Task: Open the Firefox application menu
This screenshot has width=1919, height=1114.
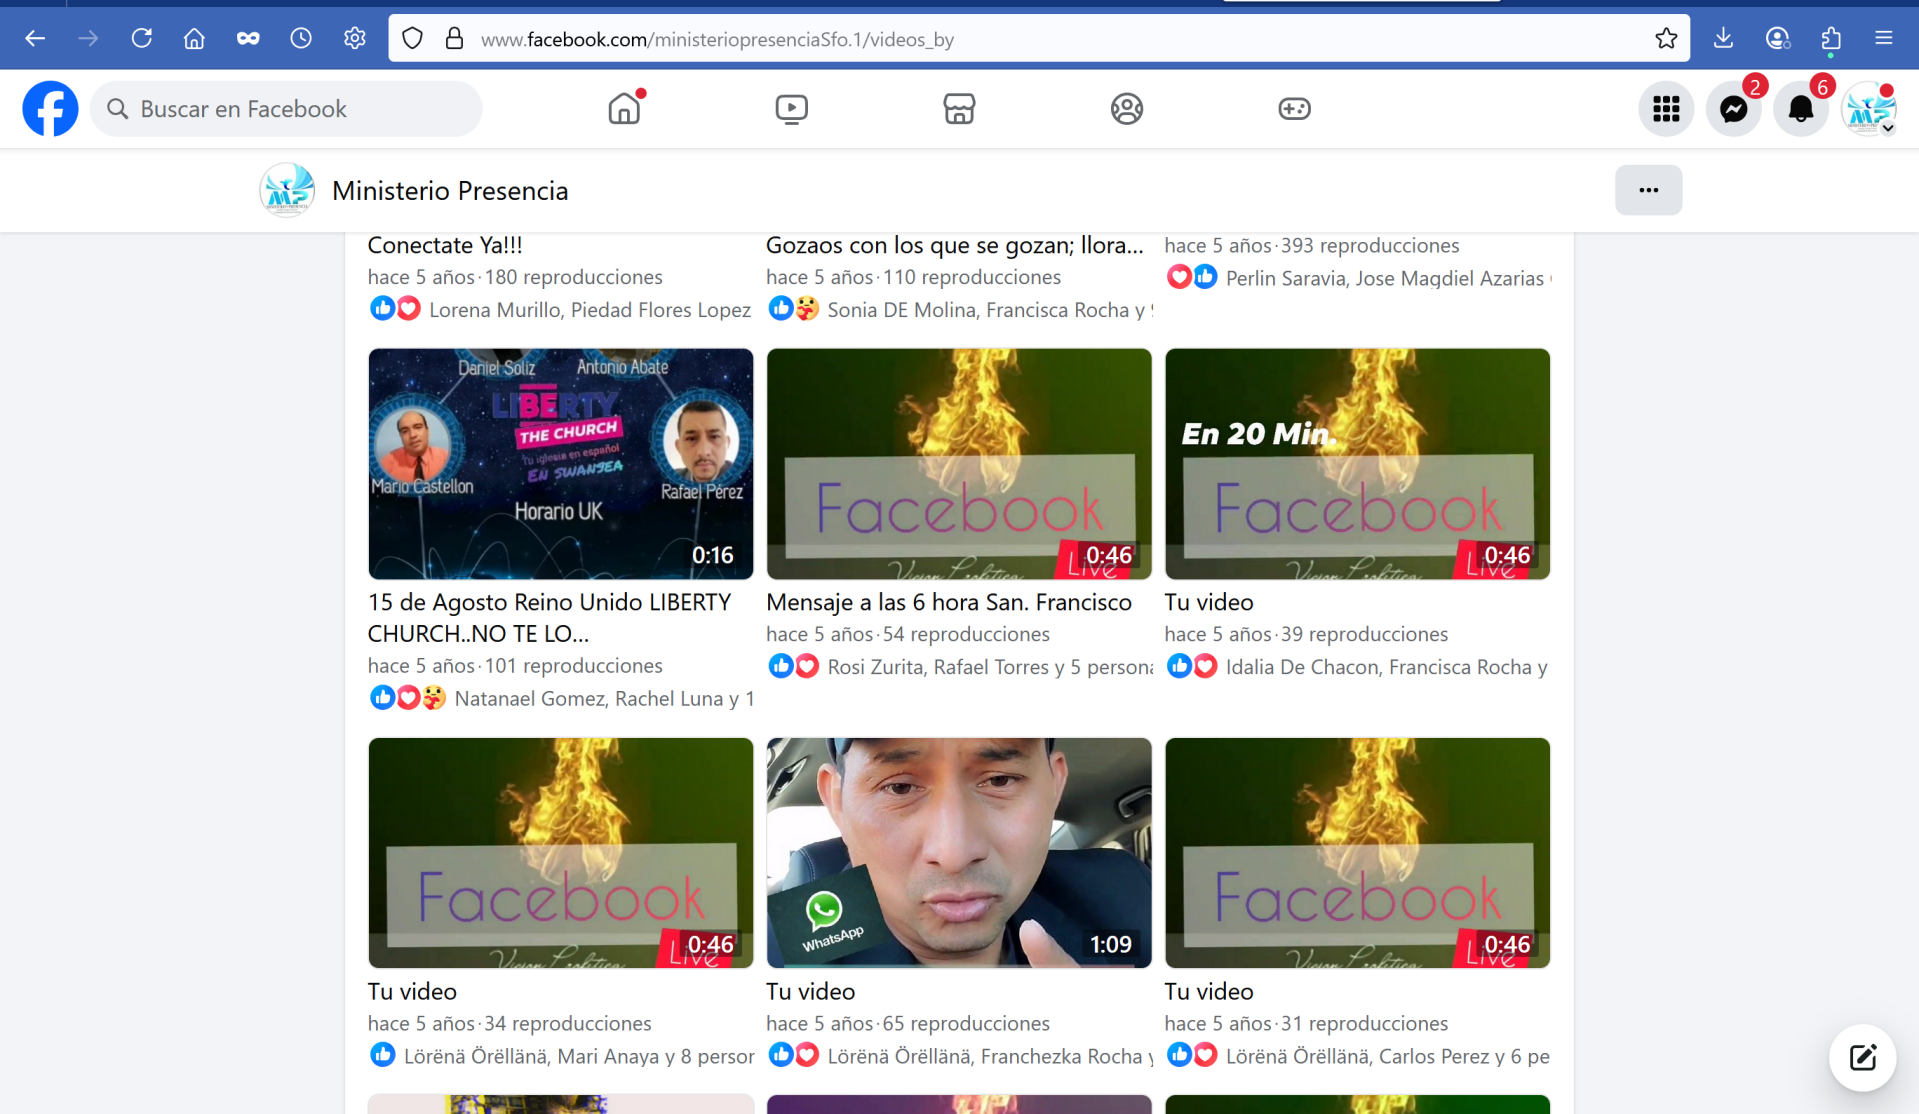Action: click(1884, 38)
